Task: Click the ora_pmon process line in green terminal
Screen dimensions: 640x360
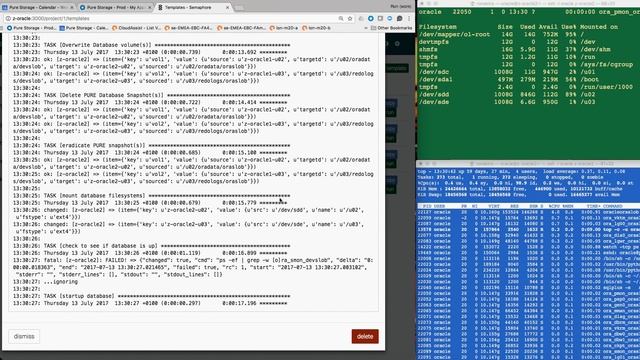Action: coord(529,12)
